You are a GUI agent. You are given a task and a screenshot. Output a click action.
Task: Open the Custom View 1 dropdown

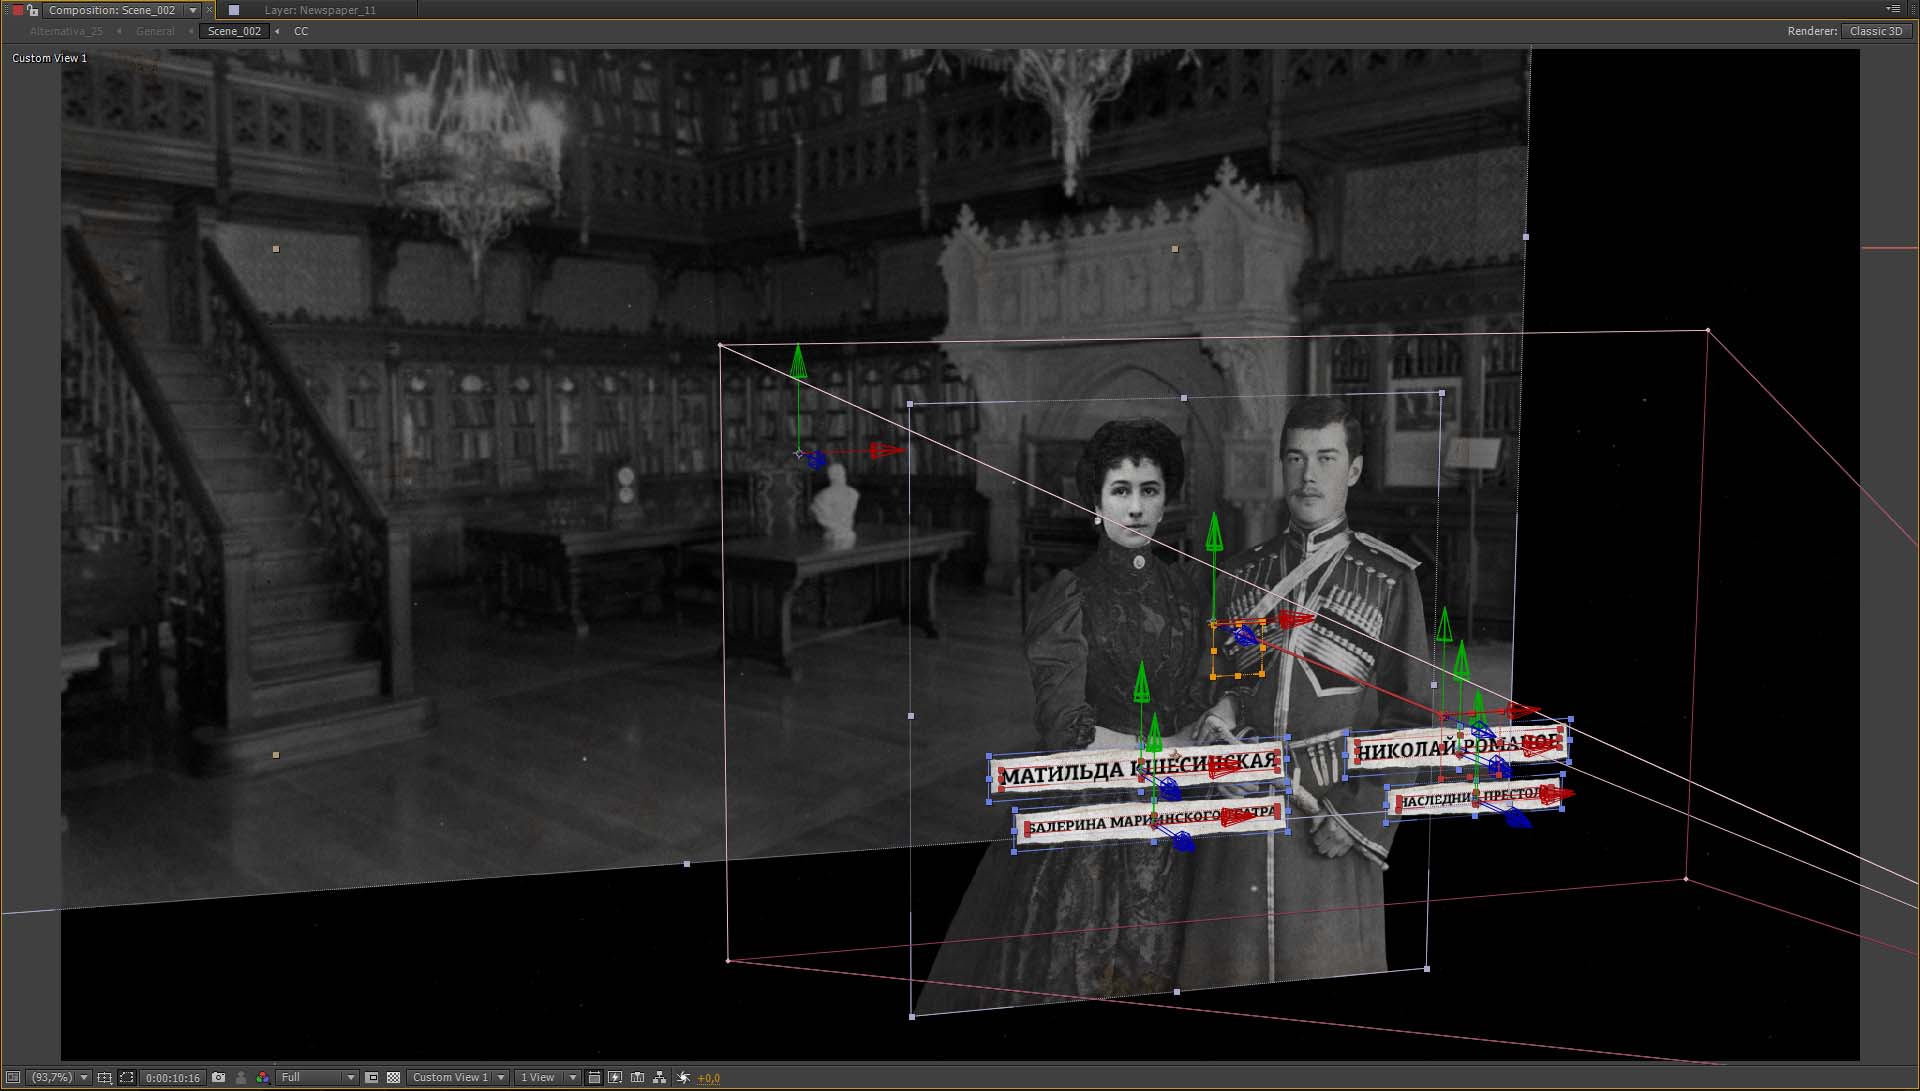click(458, 1077)
